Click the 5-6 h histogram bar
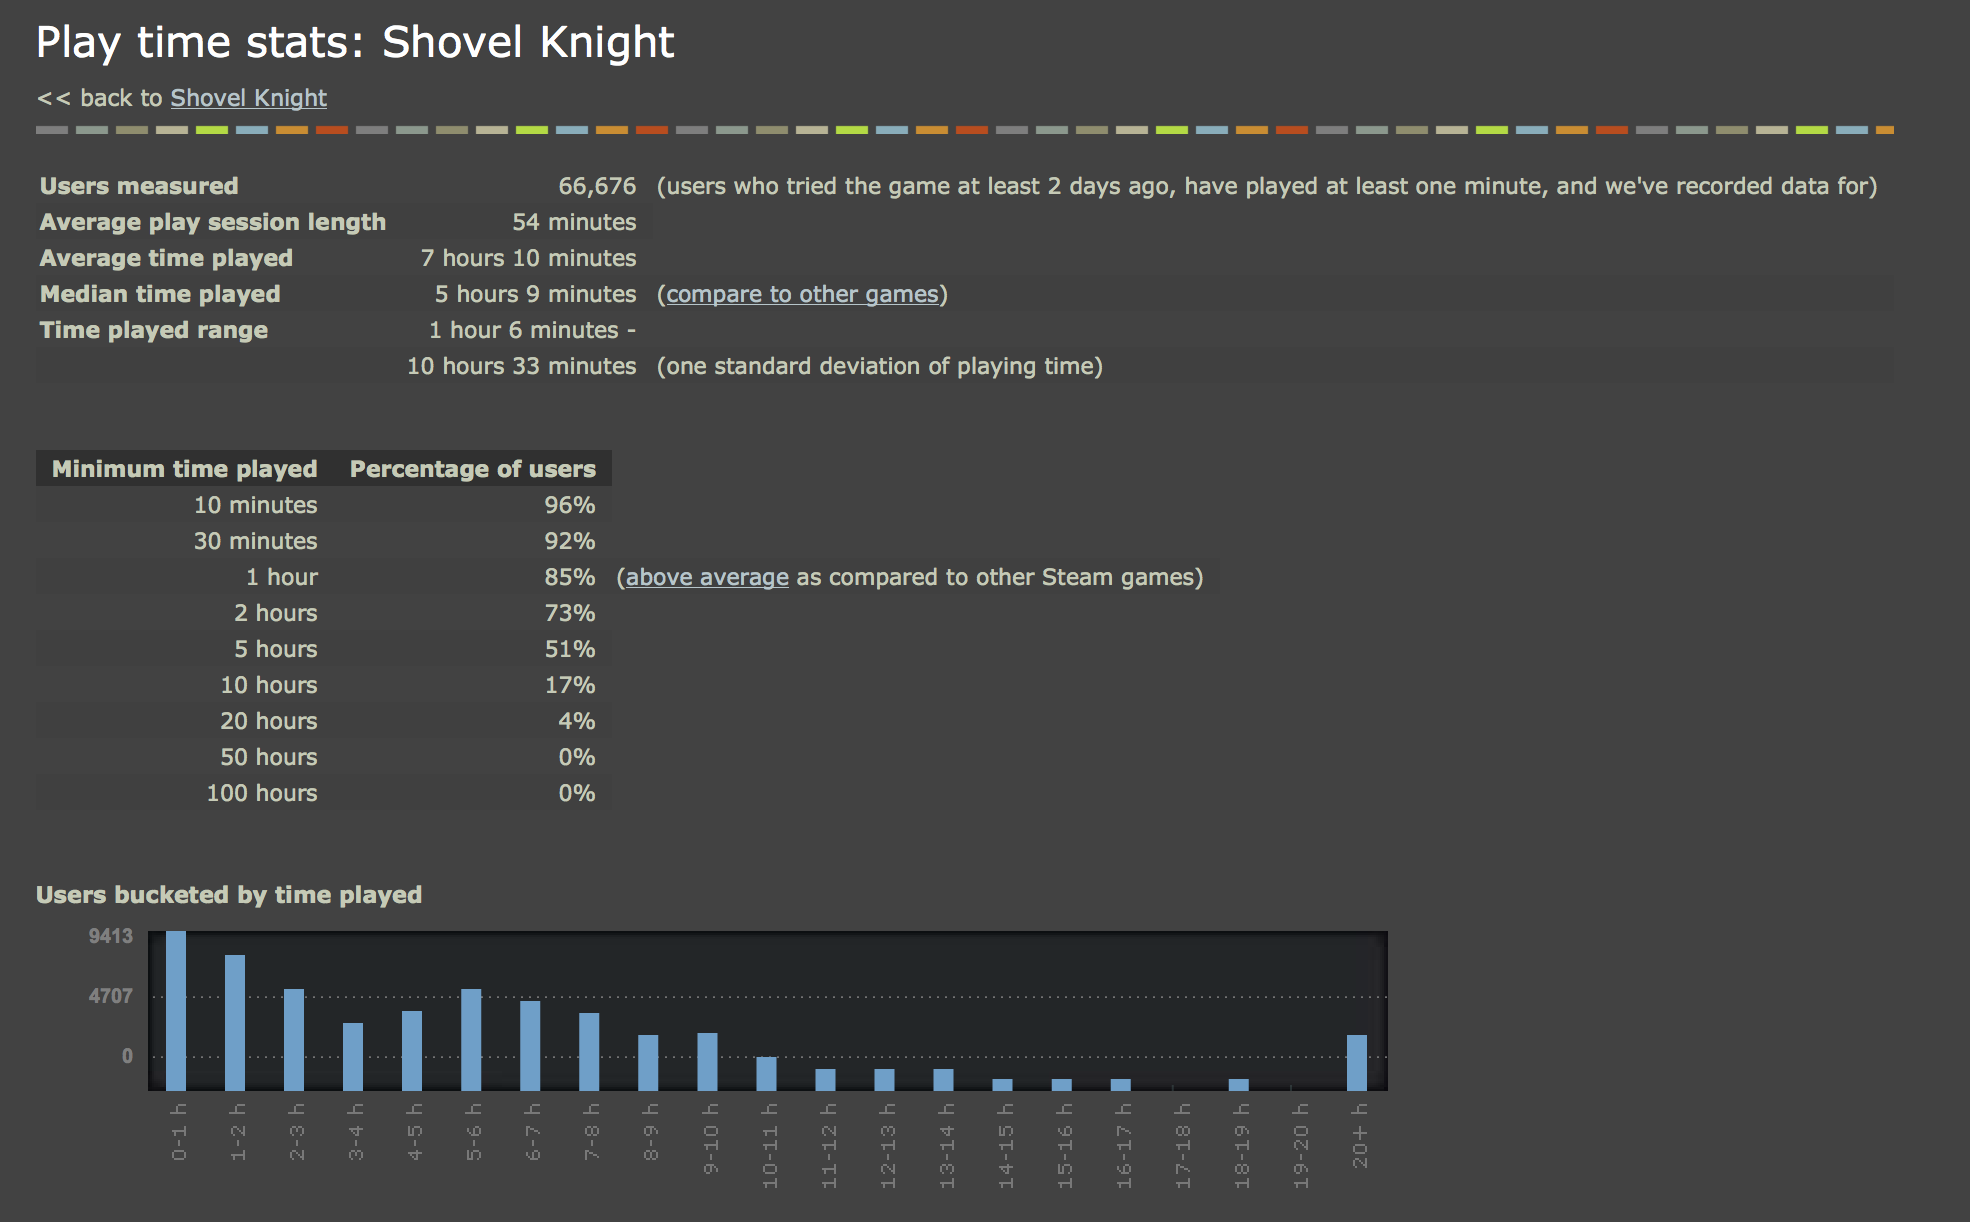This screenshot has height=1222, width=1970. coord(471,1039)
